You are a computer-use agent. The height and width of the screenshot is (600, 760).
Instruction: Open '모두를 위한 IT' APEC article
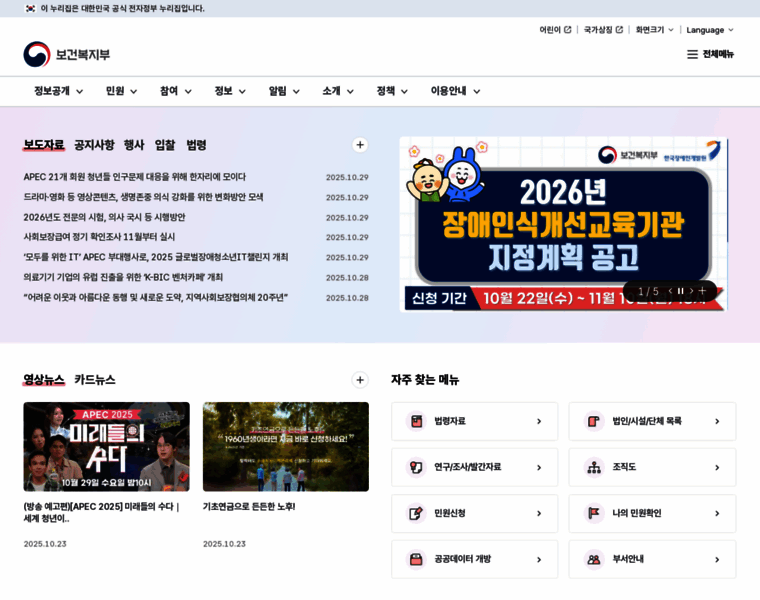pos(156,257)
